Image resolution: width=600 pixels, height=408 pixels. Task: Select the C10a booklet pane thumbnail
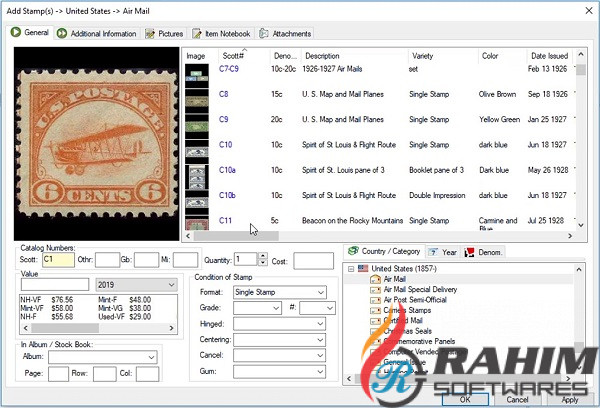(x=195, y=170)
